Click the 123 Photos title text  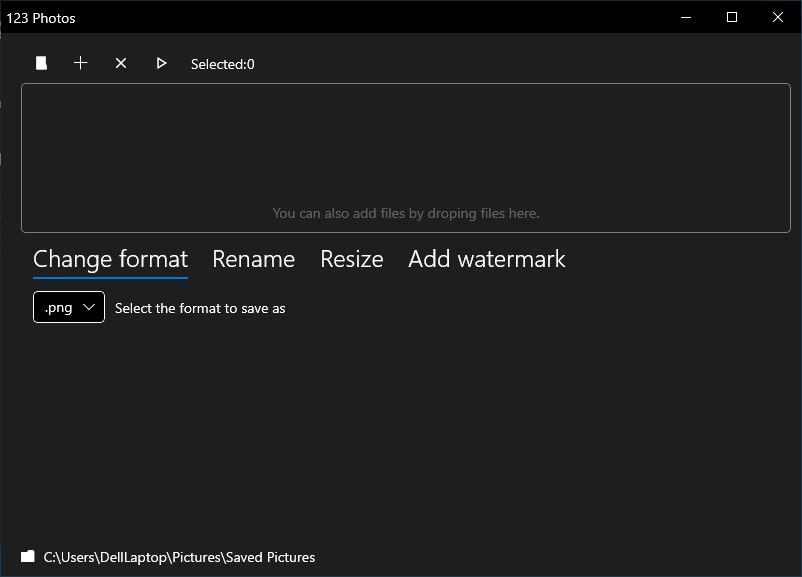tap(41, 18)
